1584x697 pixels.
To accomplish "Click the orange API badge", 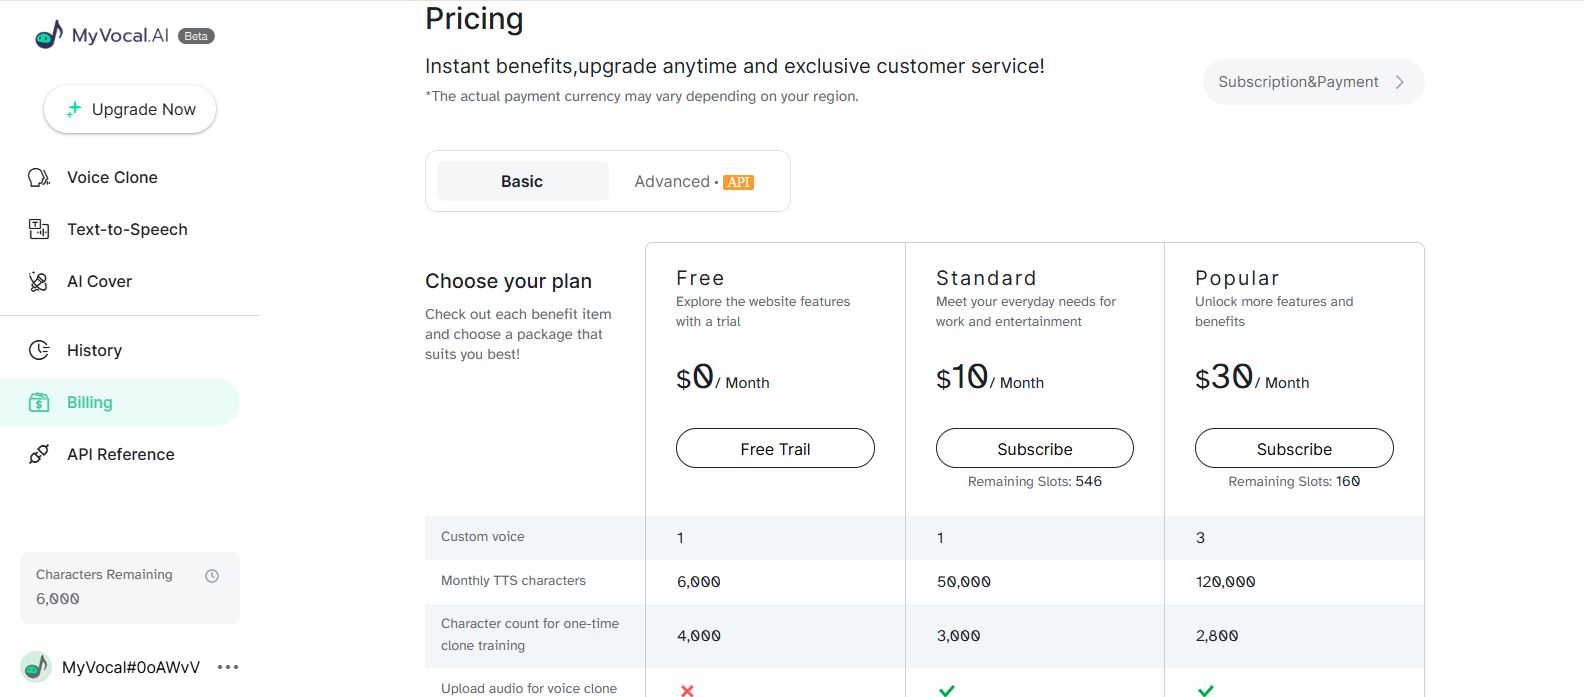I will click(738, 182).
